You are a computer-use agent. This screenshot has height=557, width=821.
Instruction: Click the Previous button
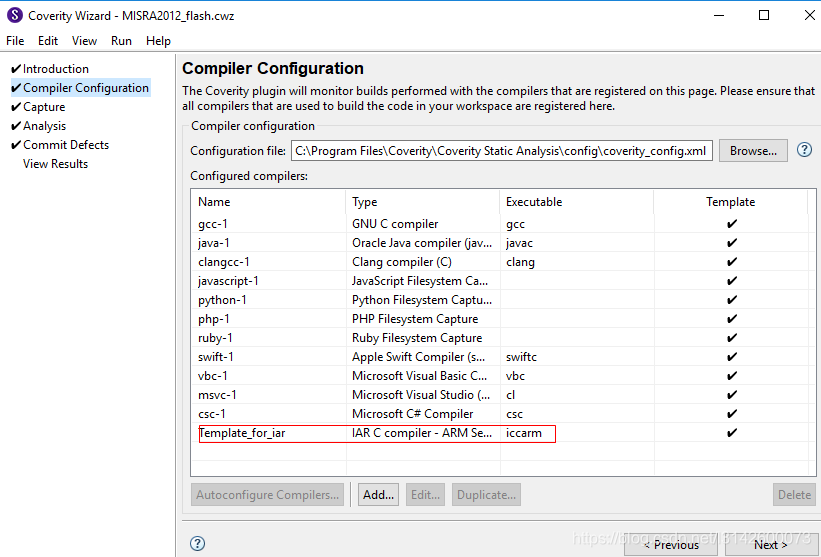click(671, 545)
